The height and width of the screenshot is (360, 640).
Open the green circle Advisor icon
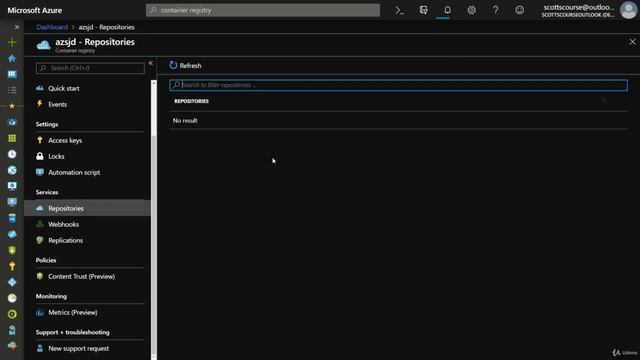click(x=12, y=314)
